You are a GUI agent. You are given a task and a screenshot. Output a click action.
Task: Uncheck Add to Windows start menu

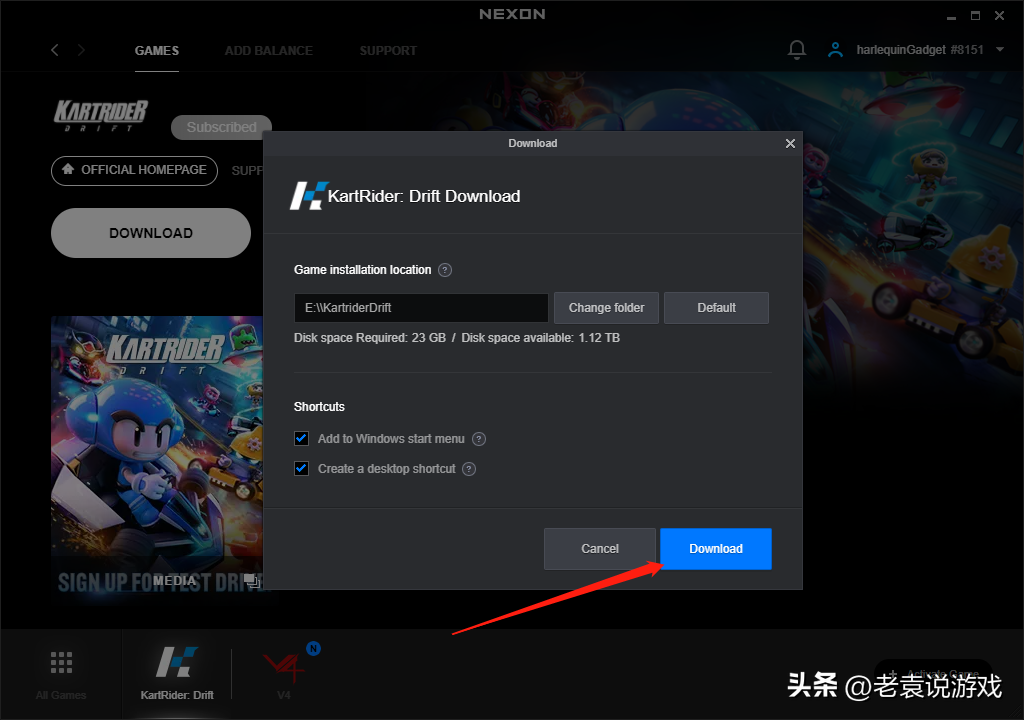click(x=301, y=439)
